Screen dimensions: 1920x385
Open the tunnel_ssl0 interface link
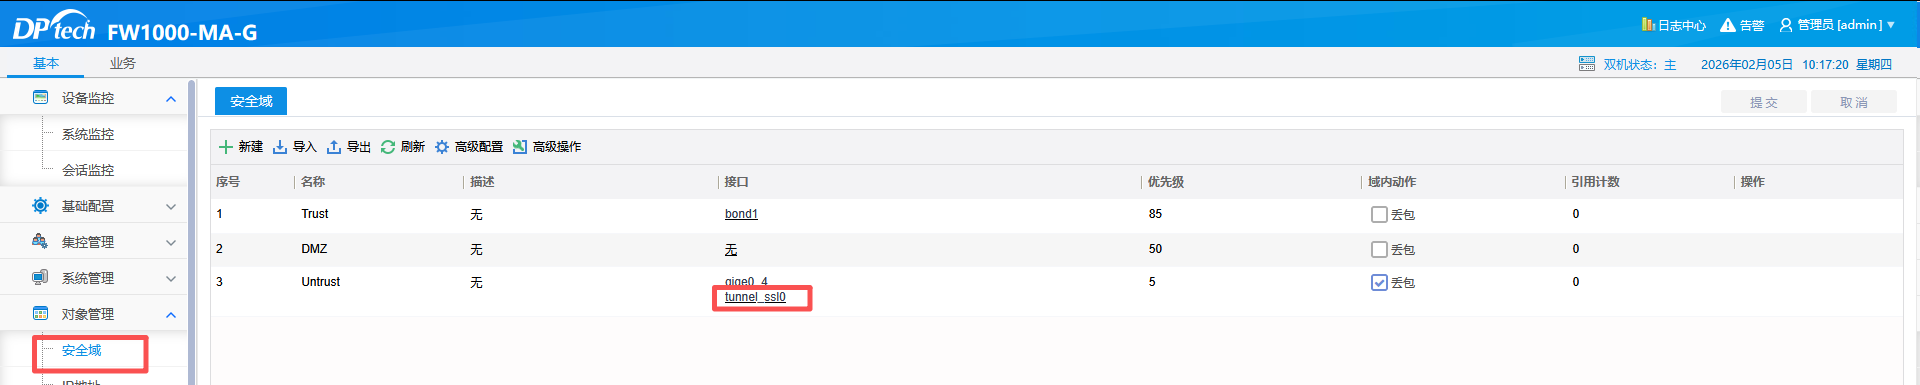pos(755,297)
